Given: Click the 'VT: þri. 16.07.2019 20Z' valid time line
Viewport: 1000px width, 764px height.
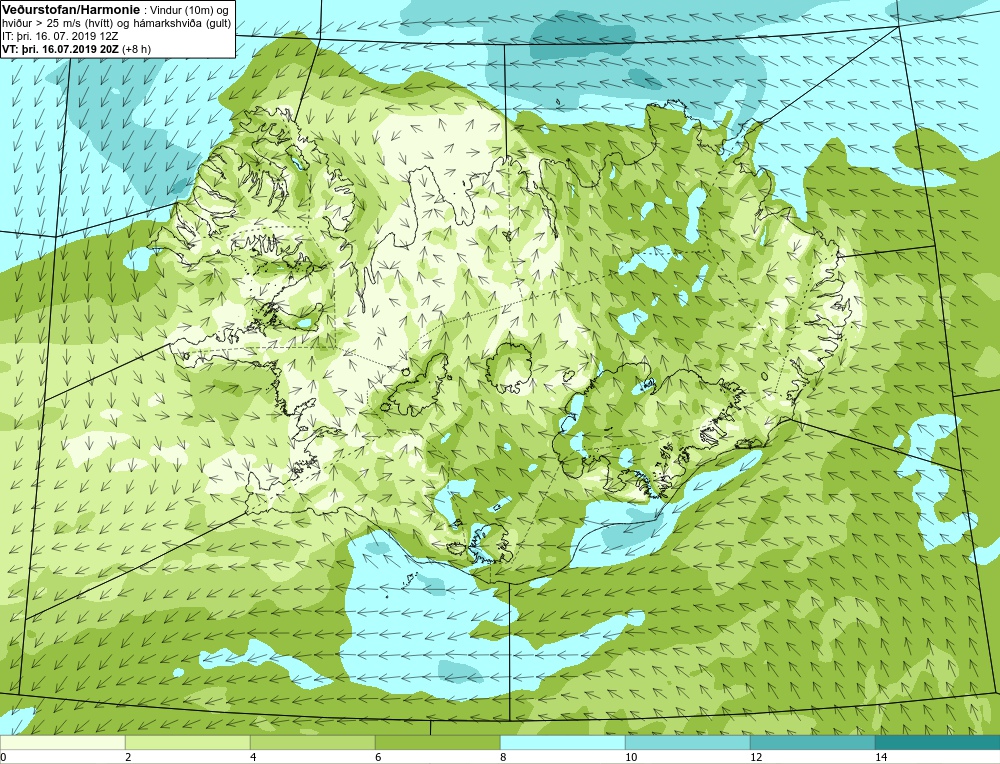Looking at the screenshot, I should tap(61, 48).
